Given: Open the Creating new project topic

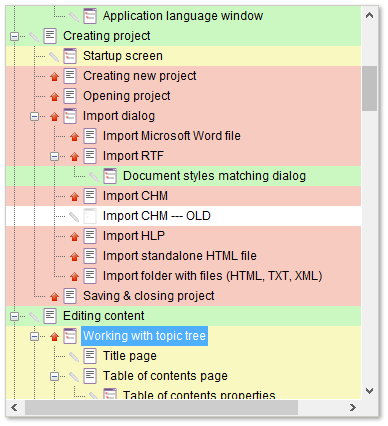Looking at the screenshot, I should tap(140, 76).
